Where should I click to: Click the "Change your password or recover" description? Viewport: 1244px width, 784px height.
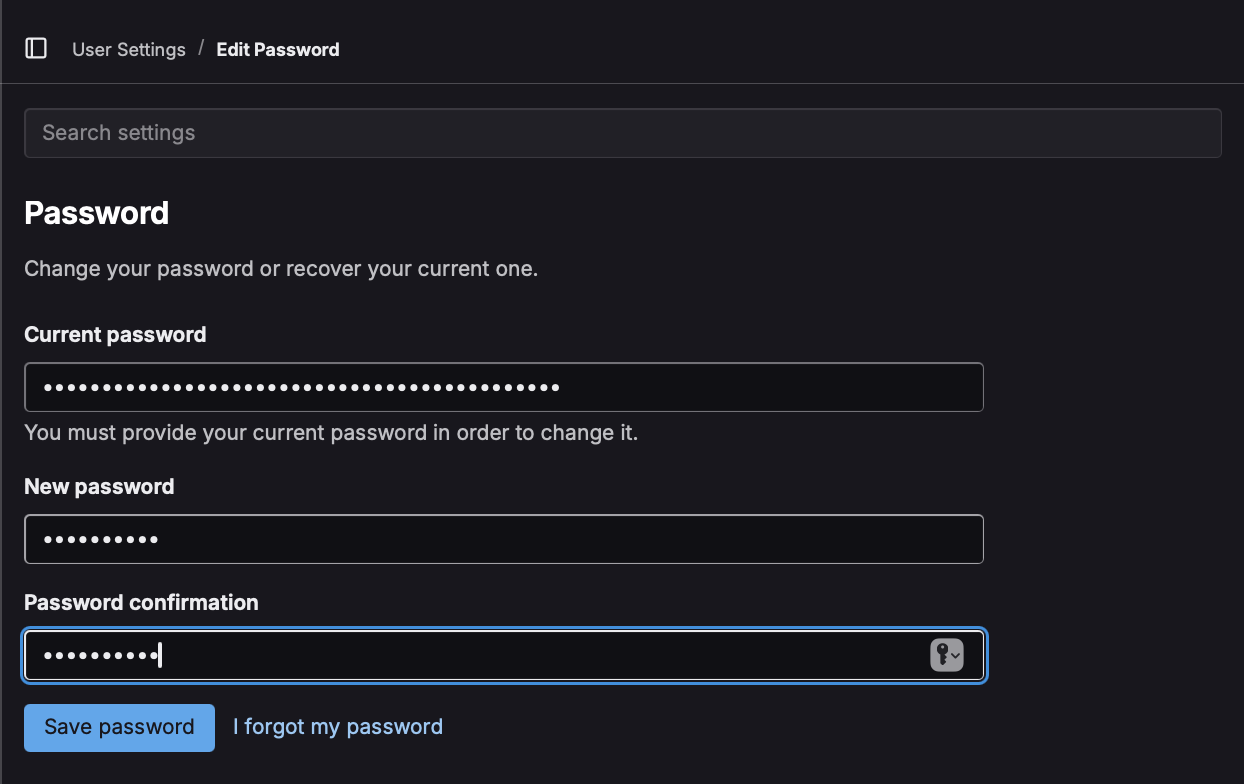[x=281, y=269]
